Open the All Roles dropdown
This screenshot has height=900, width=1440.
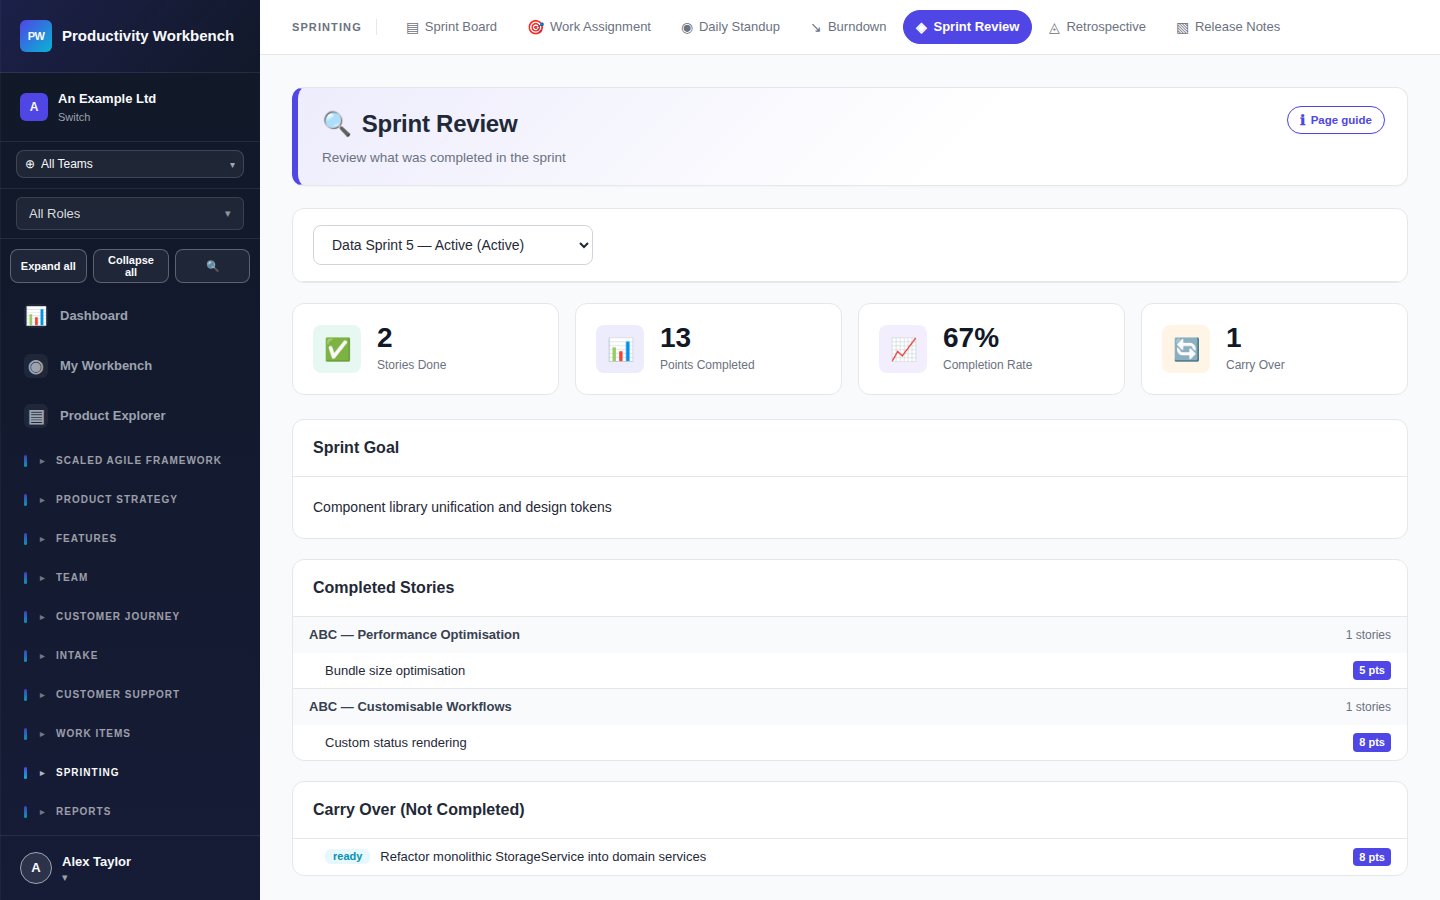point(130,214)
